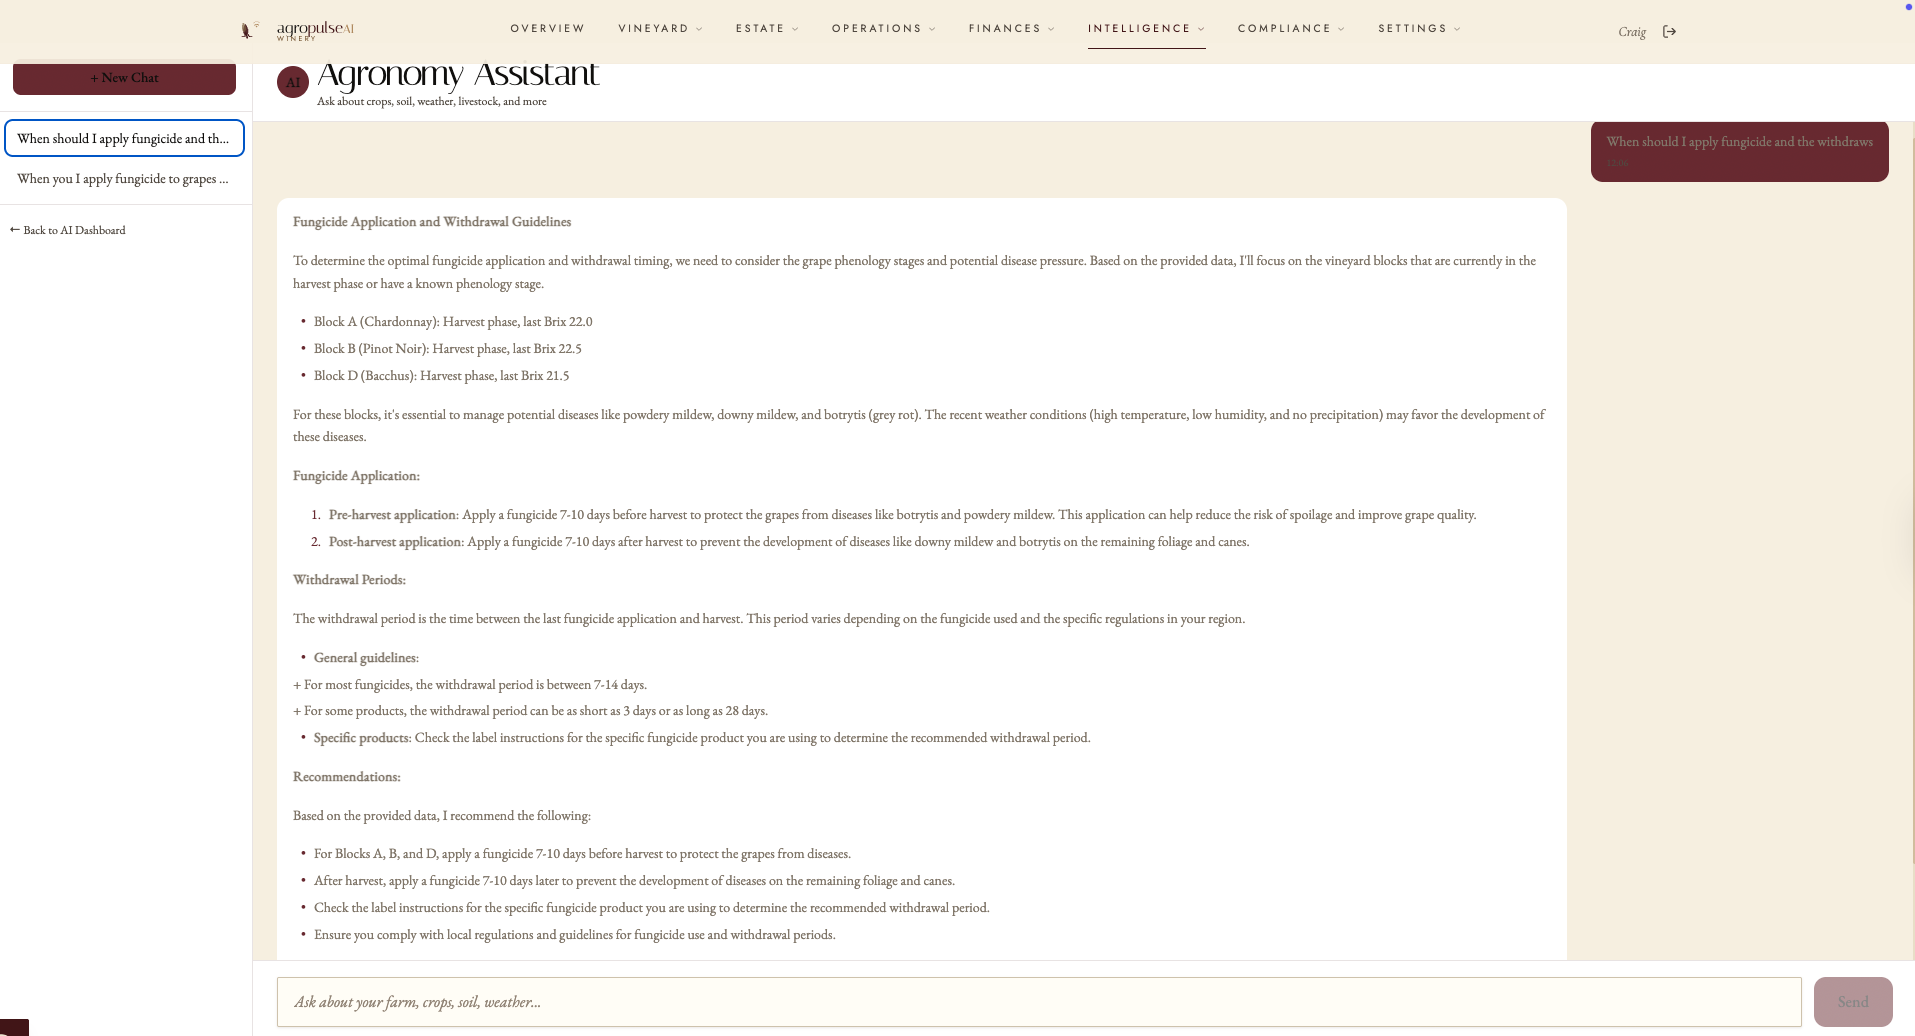Image resolution: width=1915 pixels, height=1036 pixels.
Task: Click the agropulse winery logo icon
Action: [x=249, y=30]
